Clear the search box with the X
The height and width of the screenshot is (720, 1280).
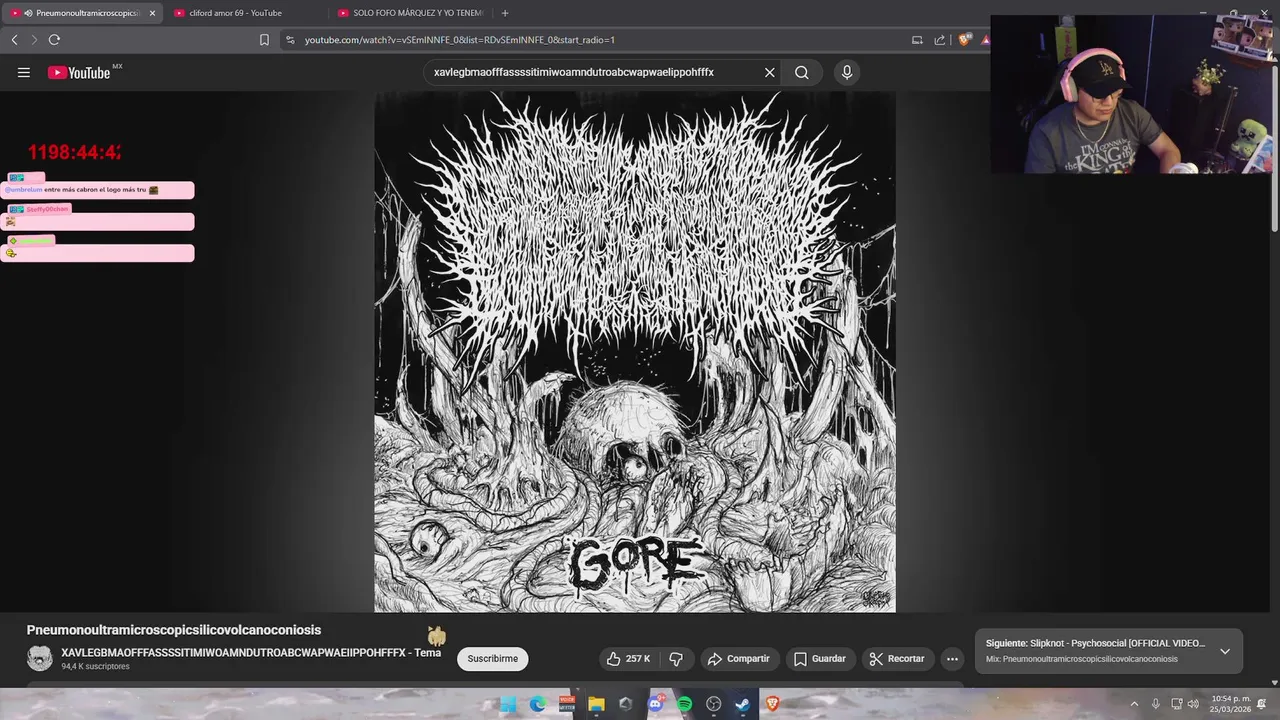click(x=770, y=72)
